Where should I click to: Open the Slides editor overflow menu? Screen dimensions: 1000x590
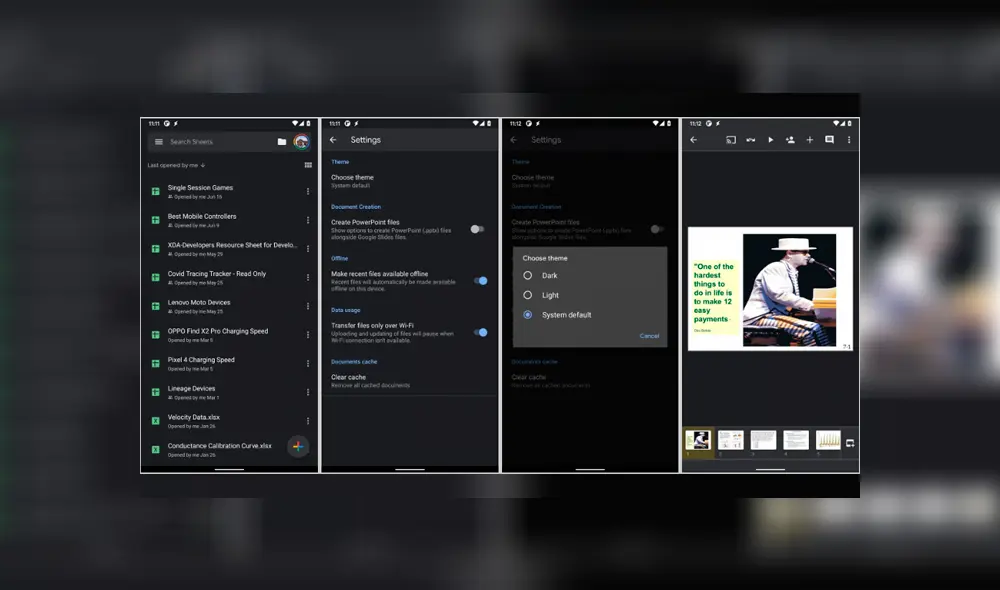click(849, 140)
